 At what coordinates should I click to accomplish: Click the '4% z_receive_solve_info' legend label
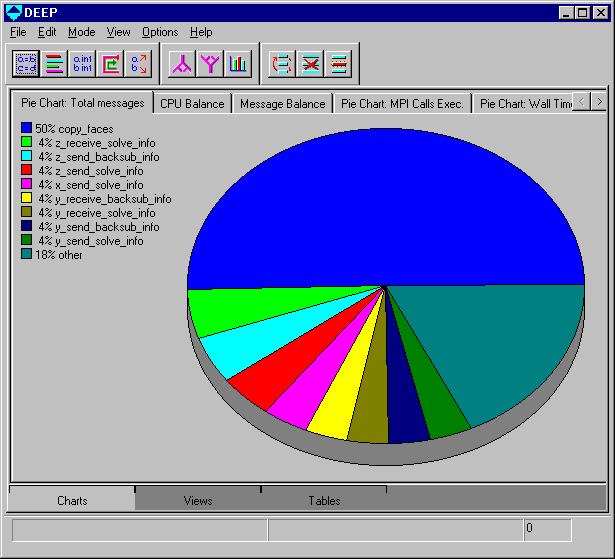coord(96,143)
